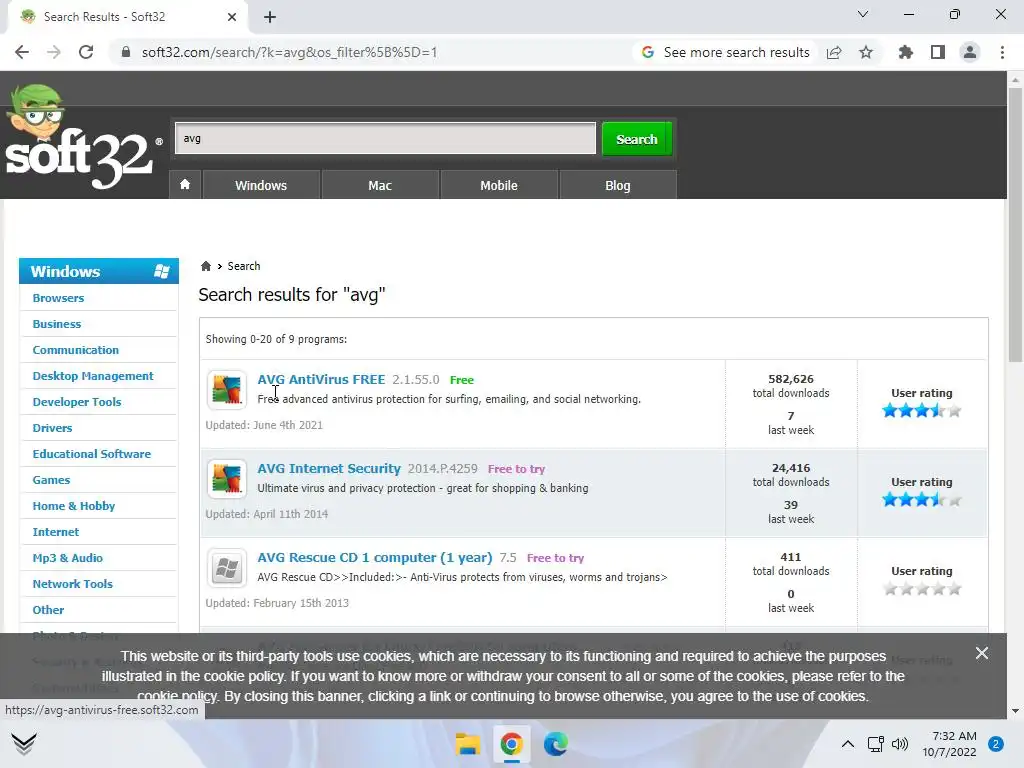Open Chrome three-dot menu

[x=1002, y=52]
